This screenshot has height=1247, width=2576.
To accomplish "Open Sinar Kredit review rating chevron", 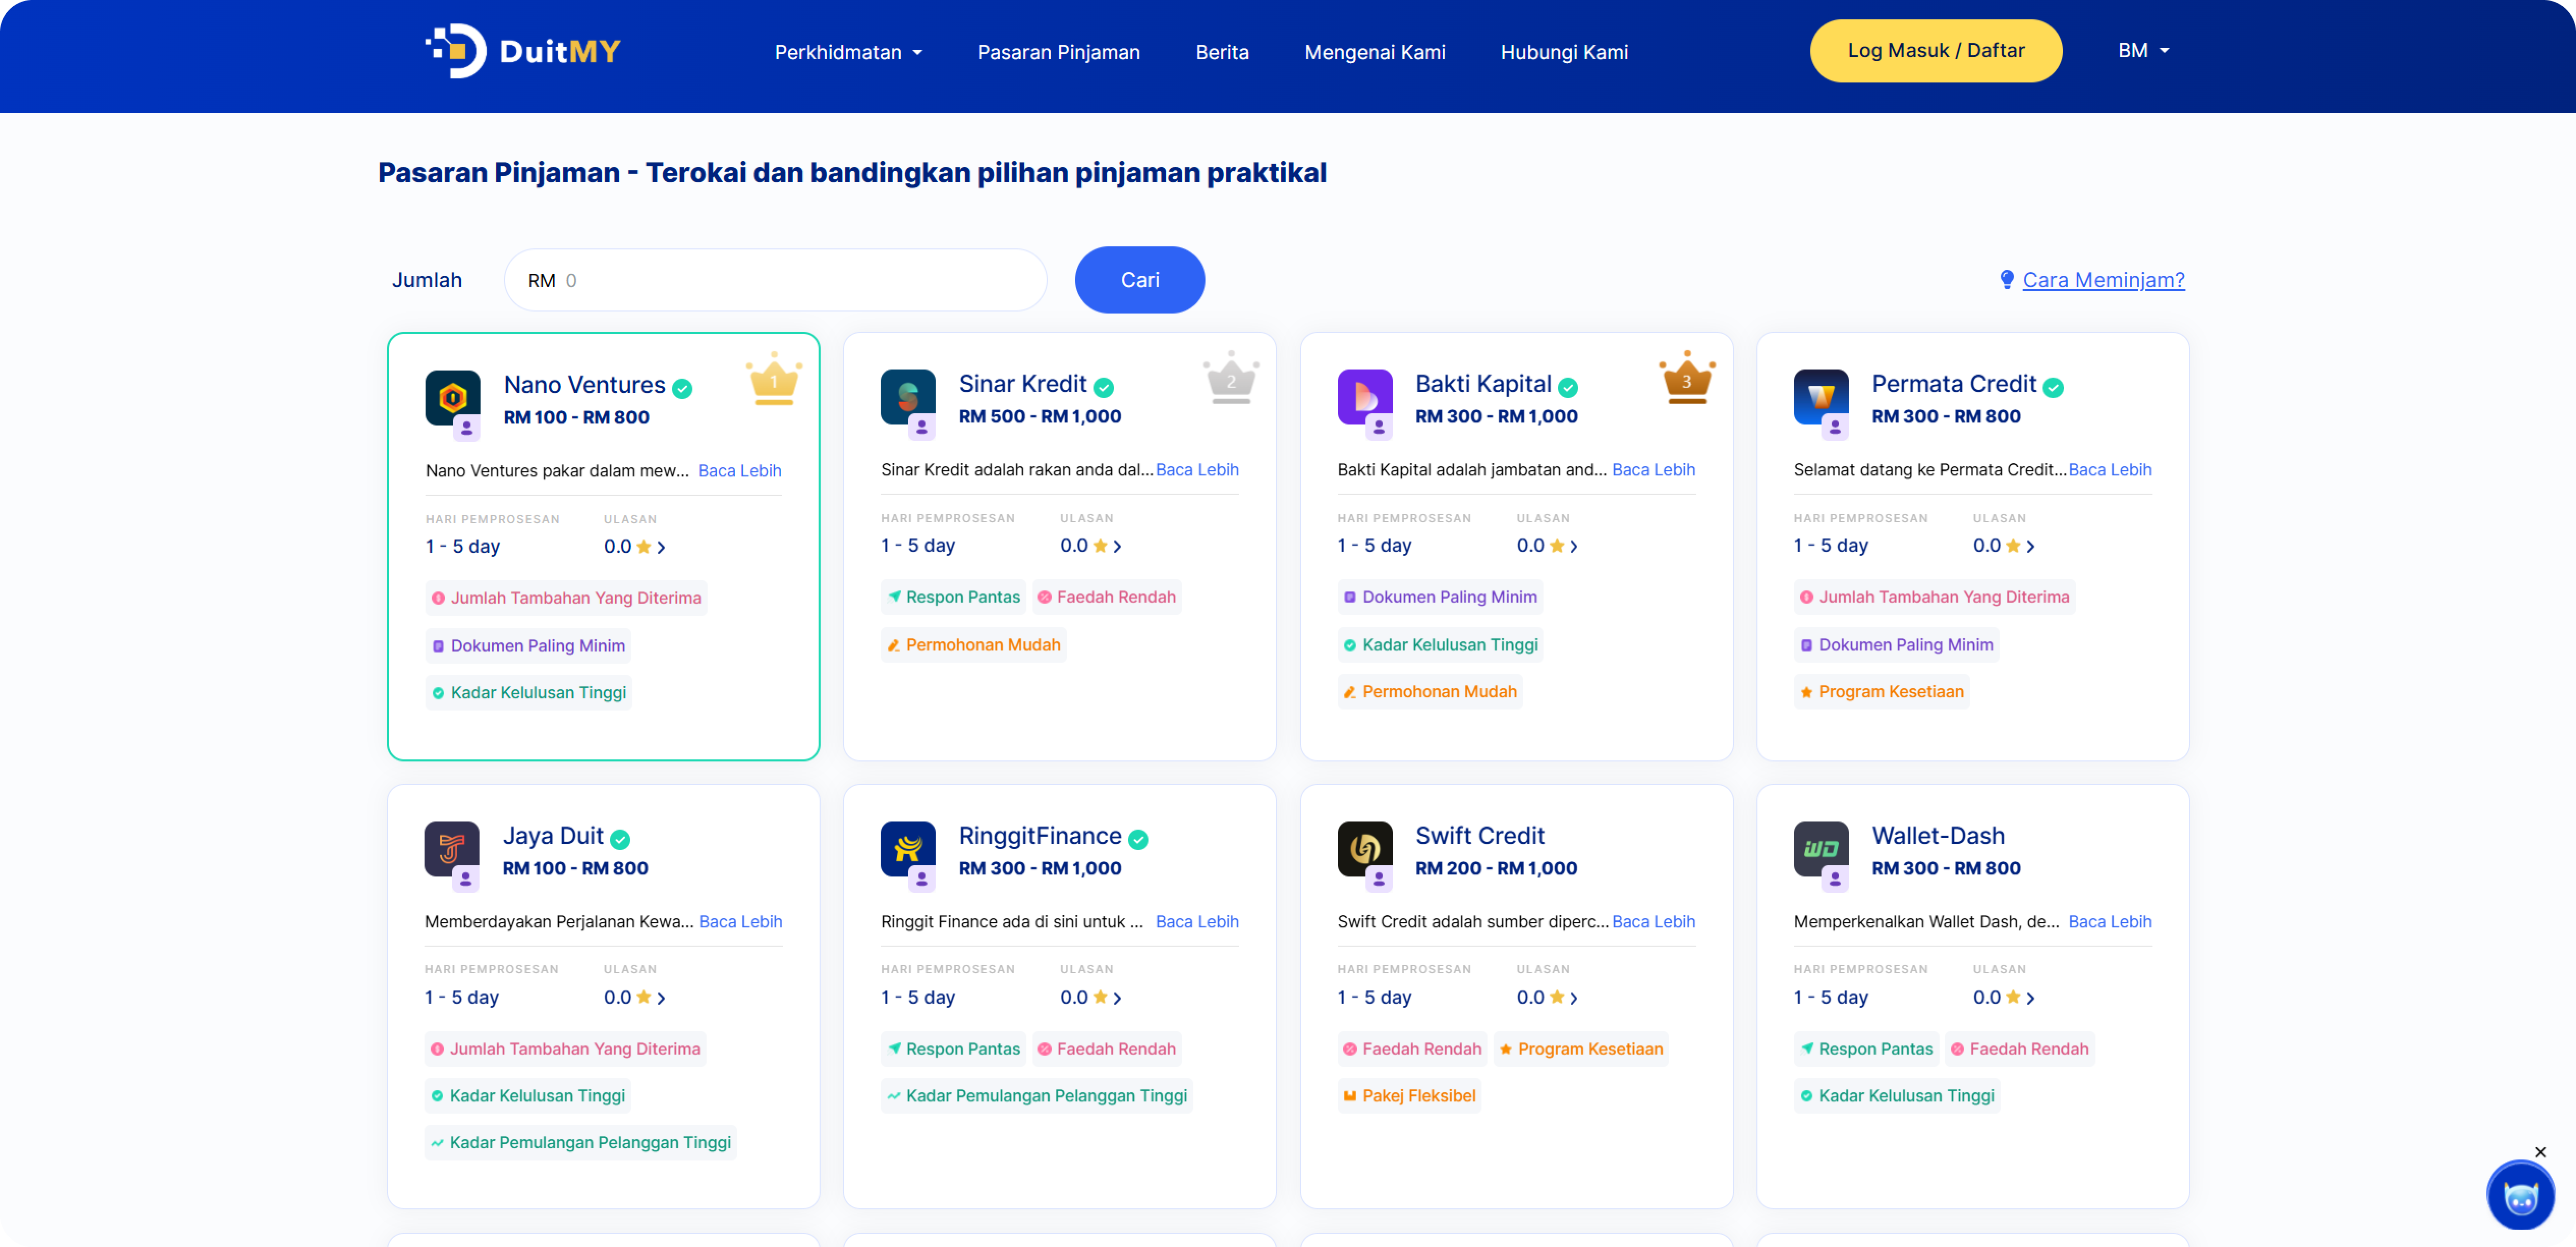I will pyautogui.click(x=1117, y=546).
